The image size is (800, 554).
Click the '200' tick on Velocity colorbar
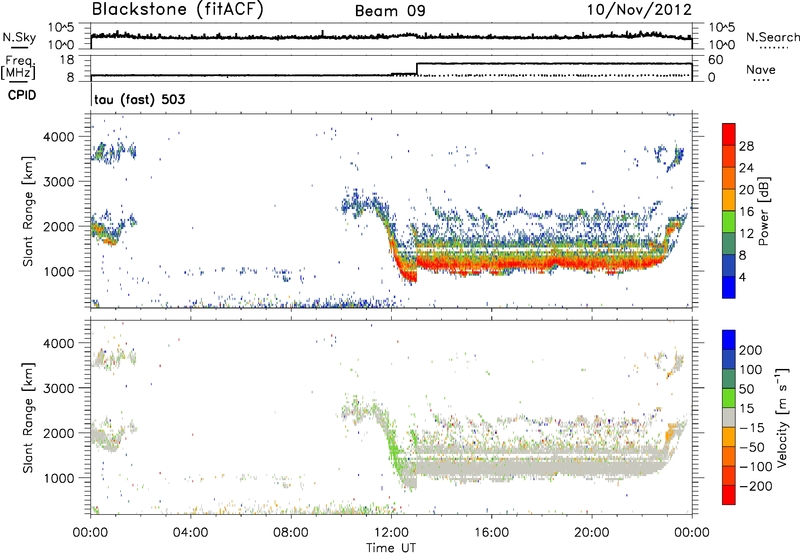tap(751, 350)
